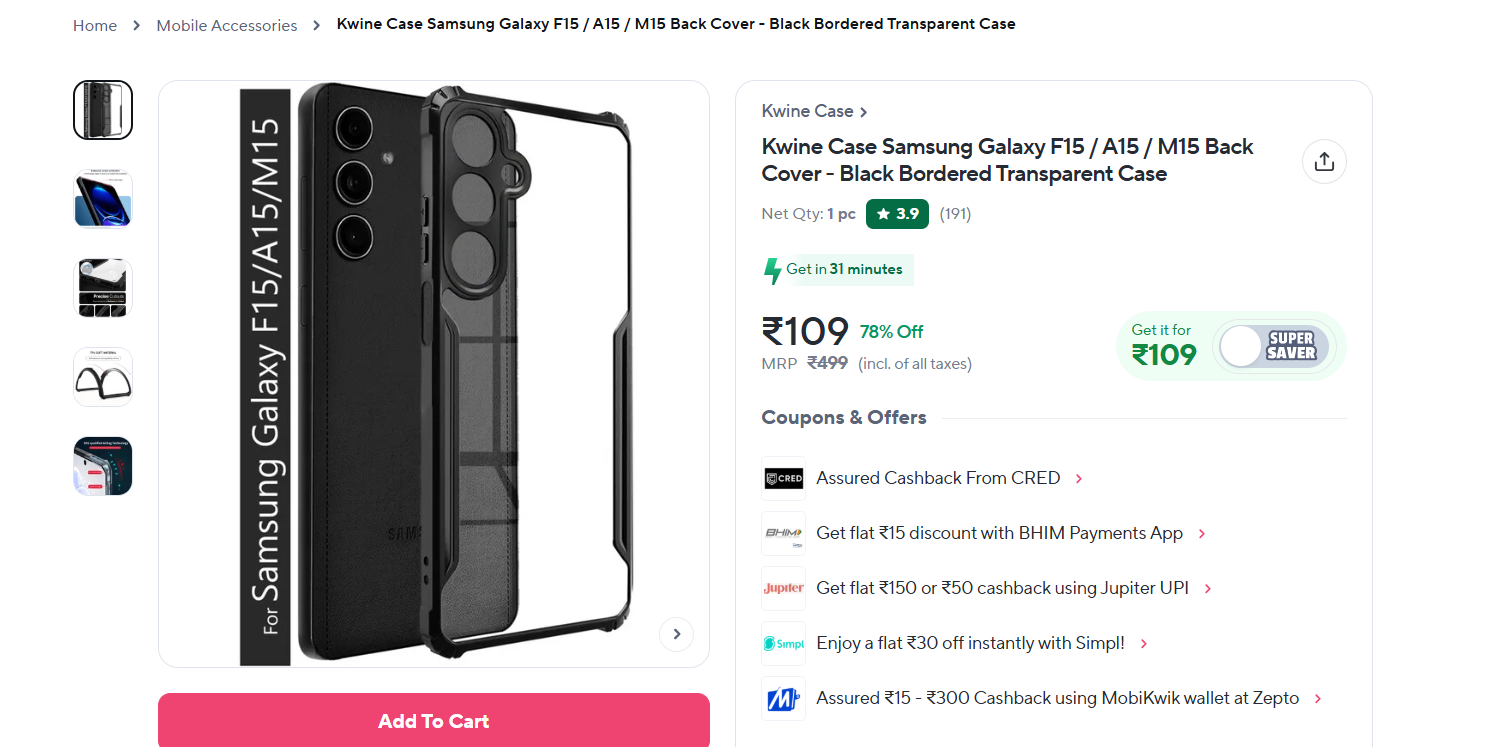Click the CRED logo icon
This screenshot has width=1488, height=747.
pos(783,478)
